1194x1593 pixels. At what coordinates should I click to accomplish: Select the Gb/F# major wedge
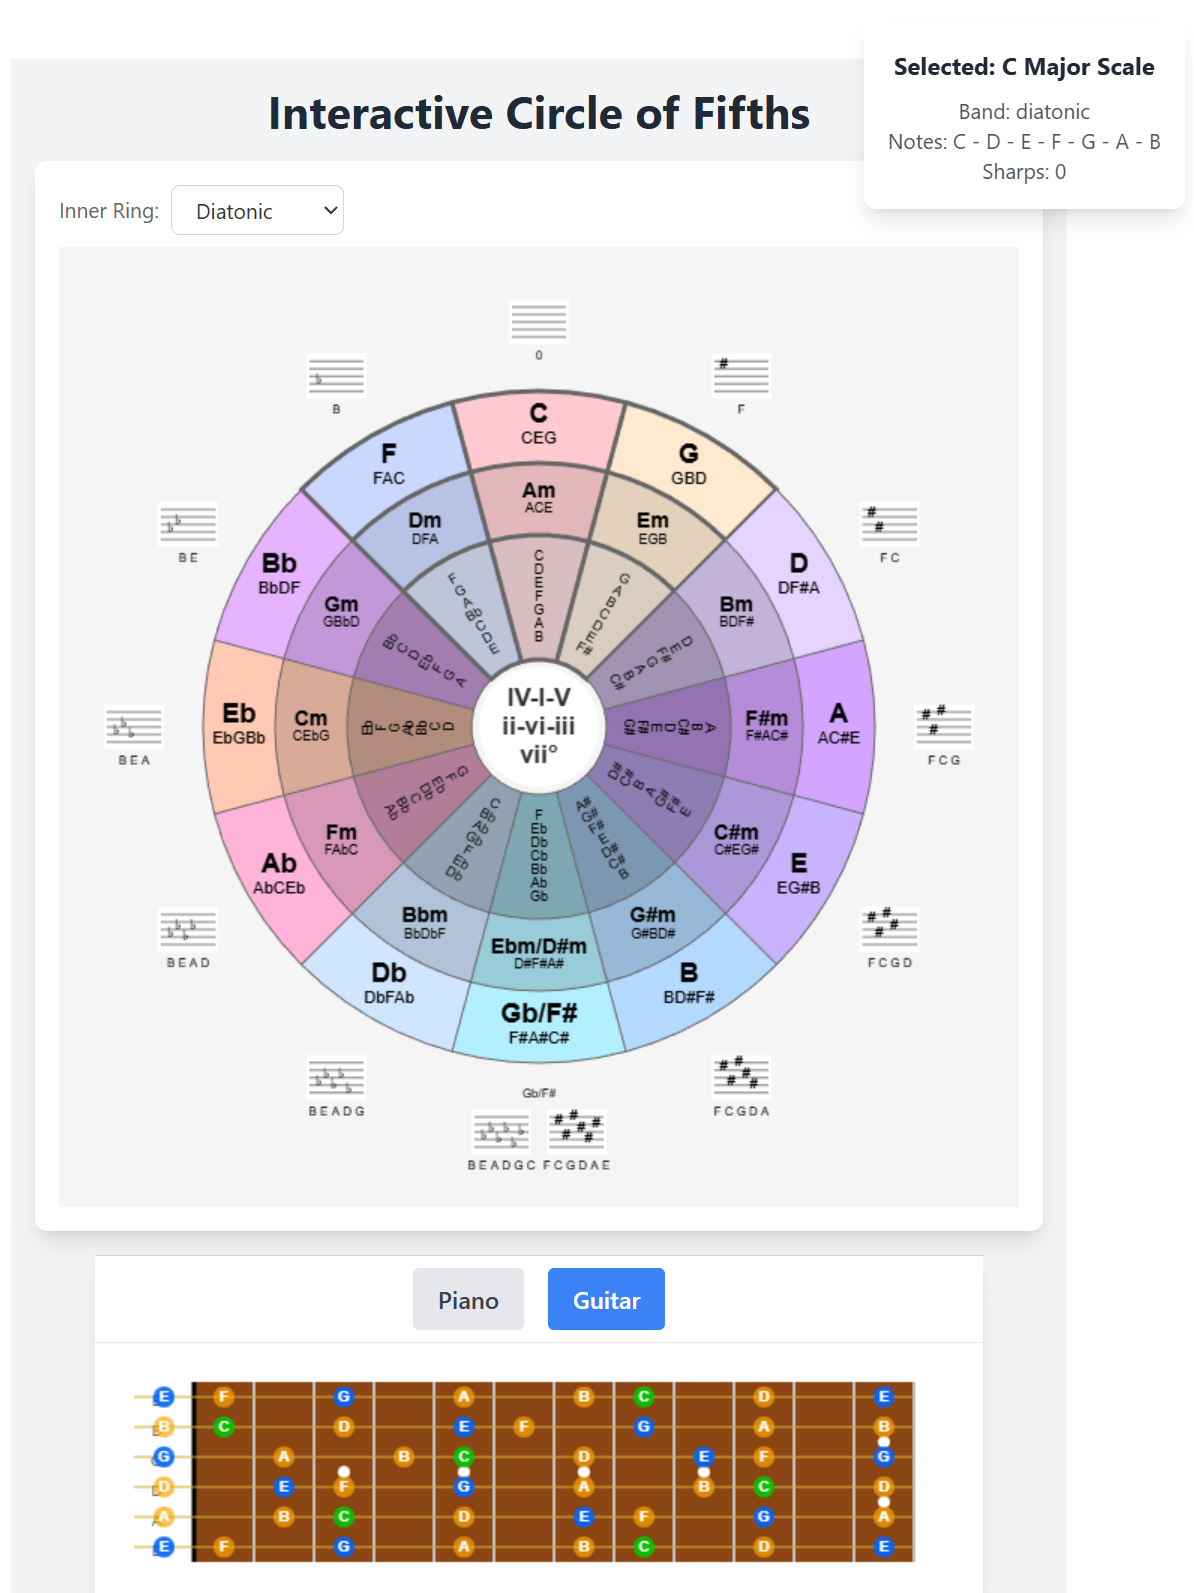tap(539, 1023)
